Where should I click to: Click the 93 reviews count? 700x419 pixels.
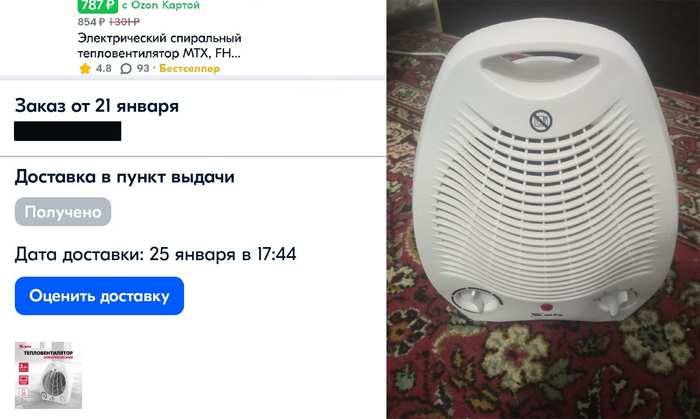tap(143, 69)
